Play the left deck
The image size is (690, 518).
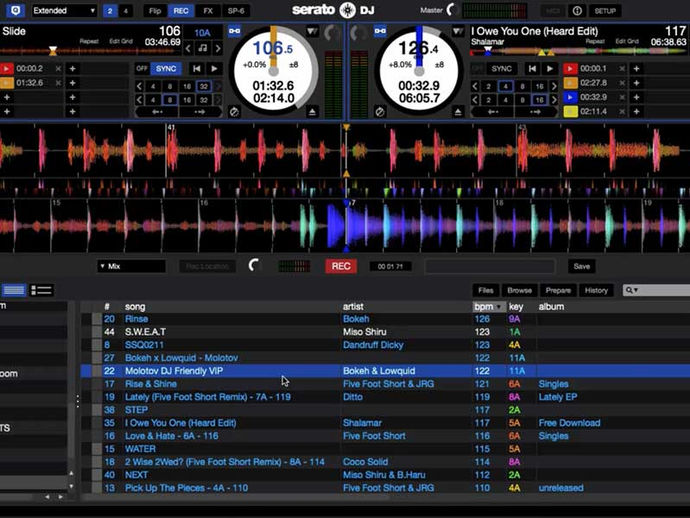214,69
